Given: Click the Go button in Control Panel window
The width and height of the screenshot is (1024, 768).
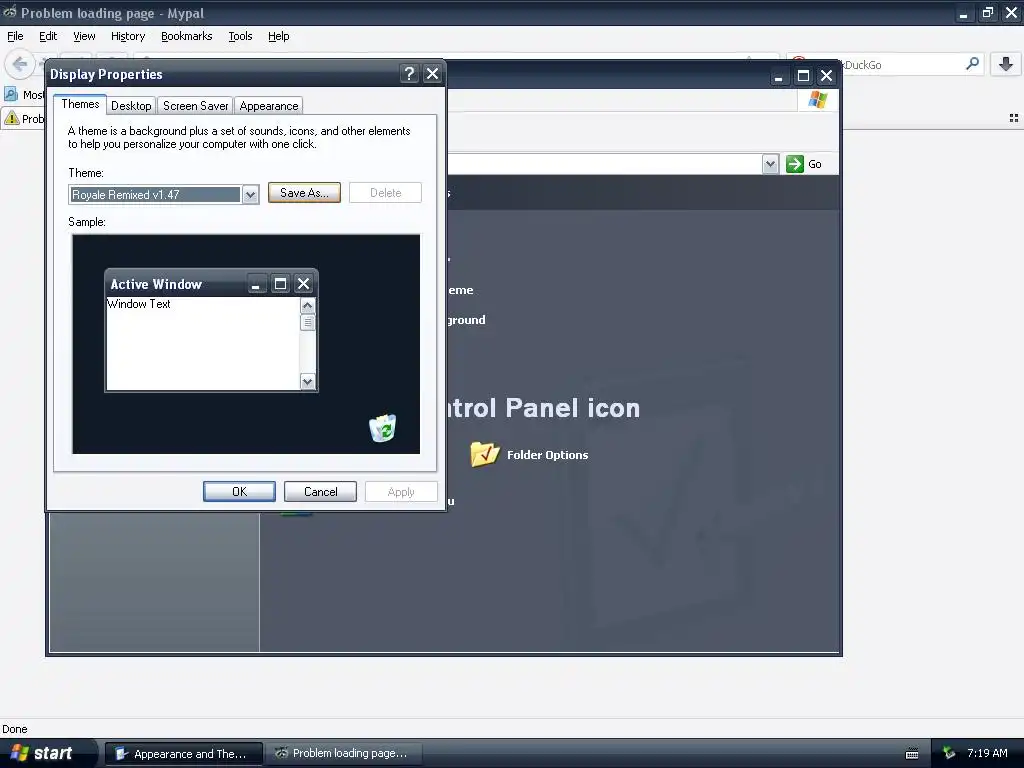Looking at the screenshot, I should click(804, 164).
